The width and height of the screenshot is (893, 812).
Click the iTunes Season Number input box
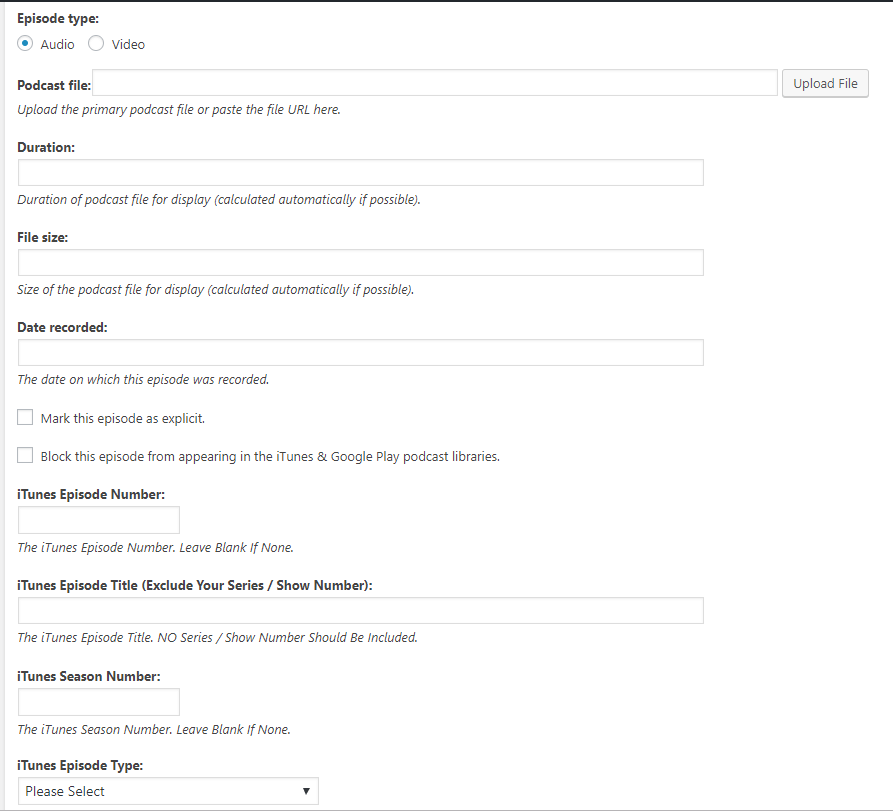99,702
